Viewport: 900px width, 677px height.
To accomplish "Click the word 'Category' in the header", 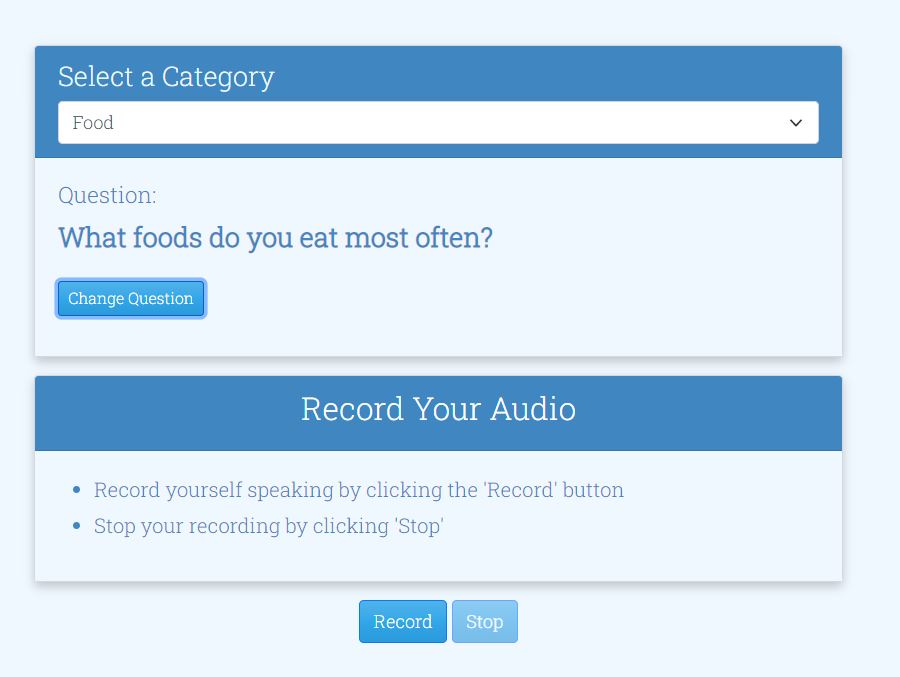I will [x=218, y=78].
